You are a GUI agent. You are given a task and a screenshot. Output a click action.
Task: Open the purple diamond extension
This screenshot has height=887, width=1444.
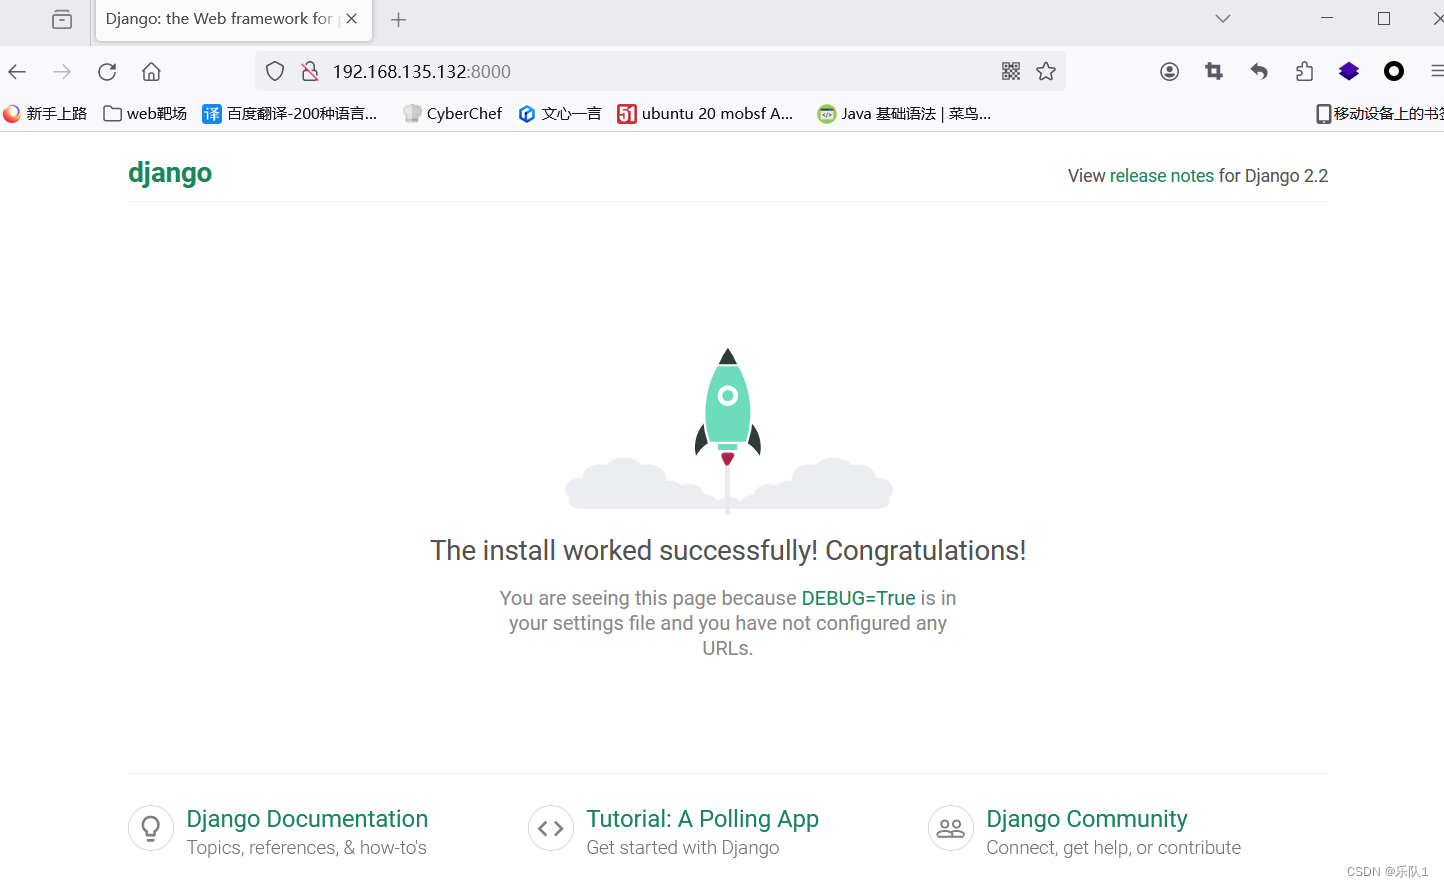click(1349, 71)
